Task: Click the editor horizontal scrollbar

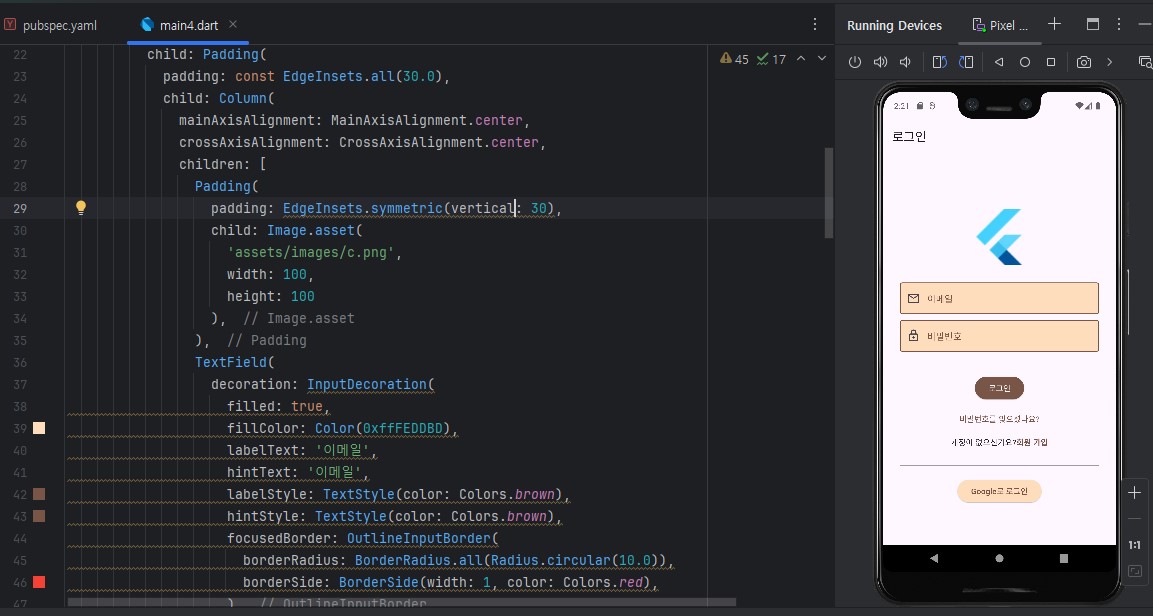Action: pyautogui.click(x=401, y=602)
